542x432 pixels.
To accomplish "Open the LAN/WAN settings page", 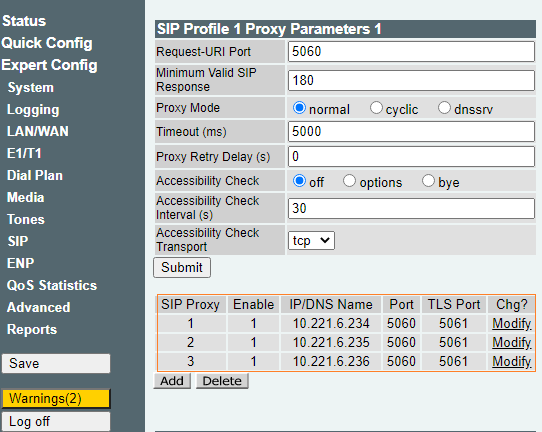I will click(x=38, y=131).
